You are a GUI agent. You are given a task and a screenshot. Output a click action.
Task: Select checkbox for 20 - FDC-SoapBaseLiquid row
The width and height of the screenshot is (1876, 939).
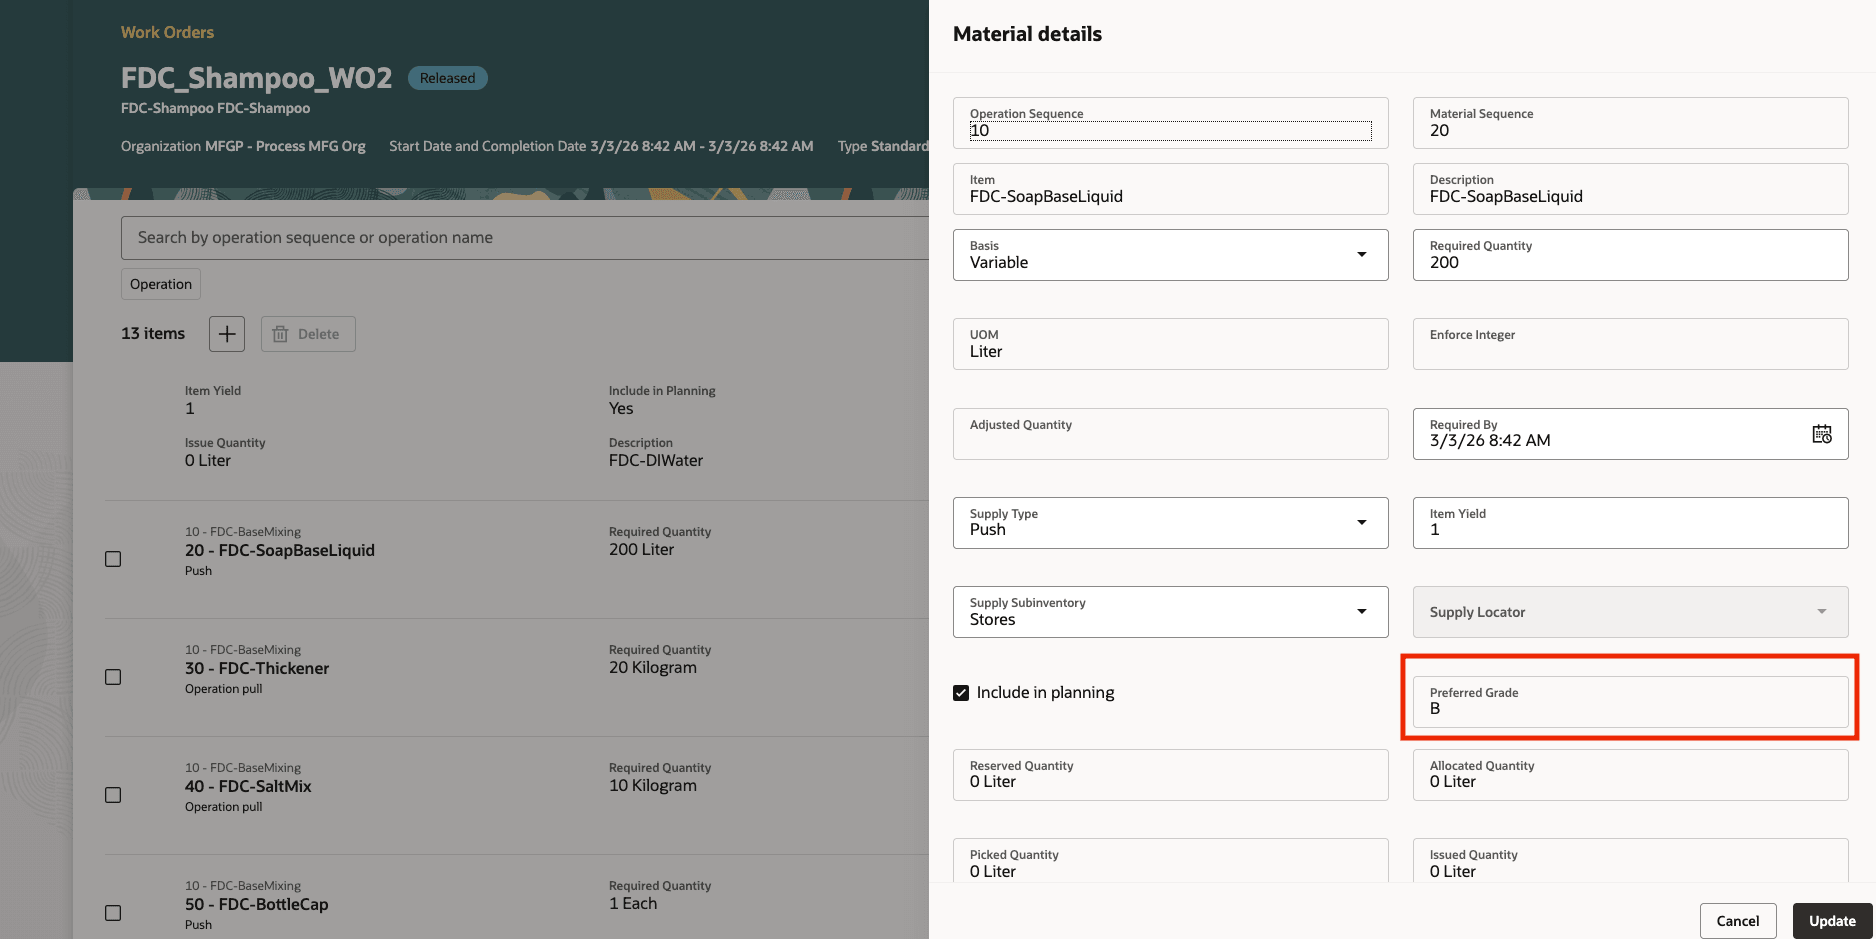(x=113, y=559)
